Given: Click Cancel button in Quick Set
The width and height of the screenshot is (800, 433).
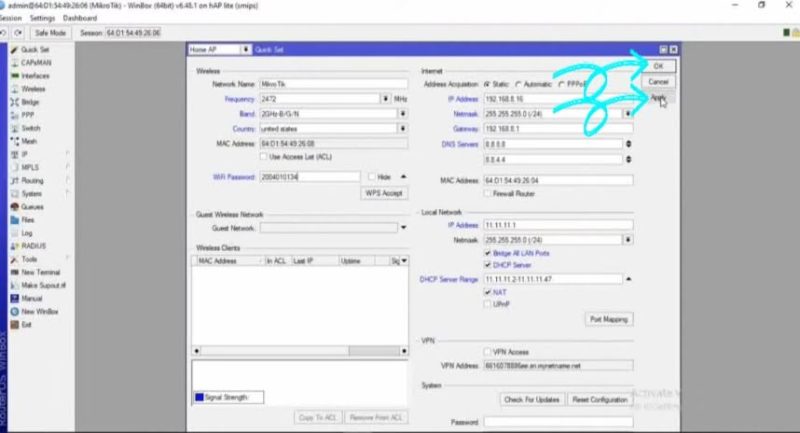Looking at the screenshot, I should coord(658,82).
